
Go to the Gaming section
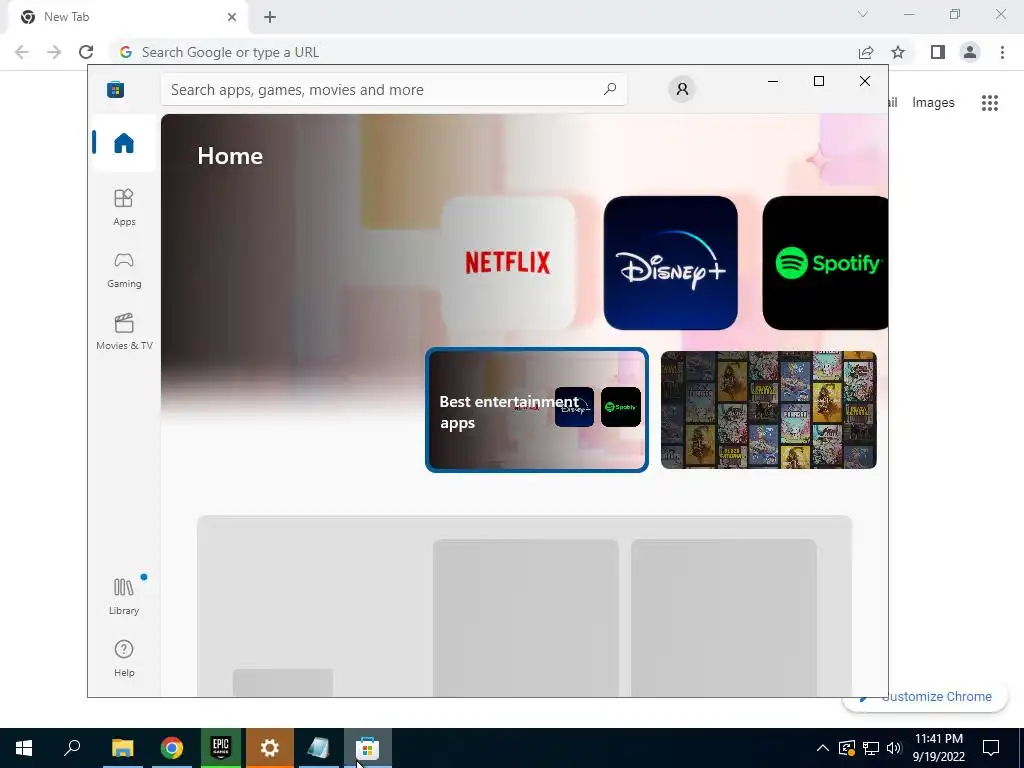click(123, 270)
